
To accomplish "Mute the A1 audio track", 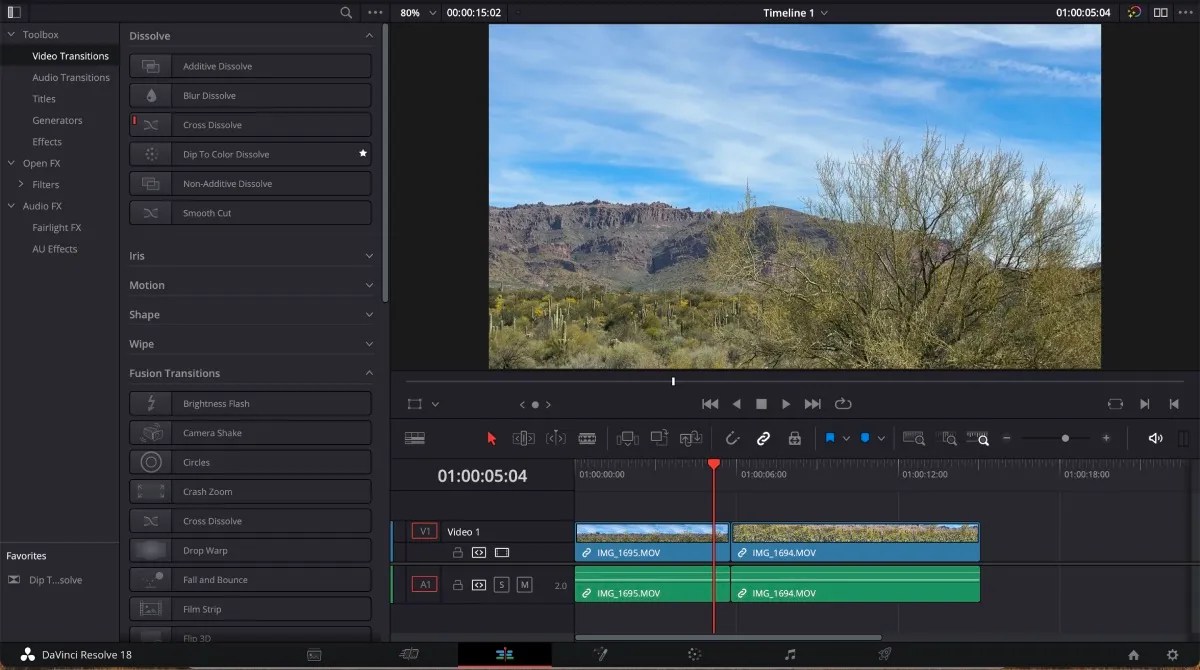I will click(524, 584).
